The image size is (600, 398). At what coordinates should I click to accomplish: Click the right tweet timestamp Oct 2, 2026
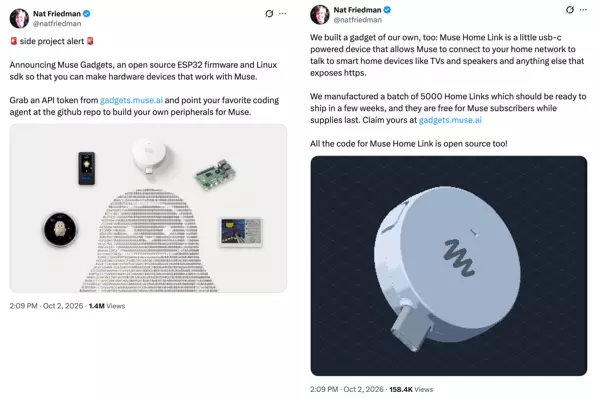click(363, 389)
